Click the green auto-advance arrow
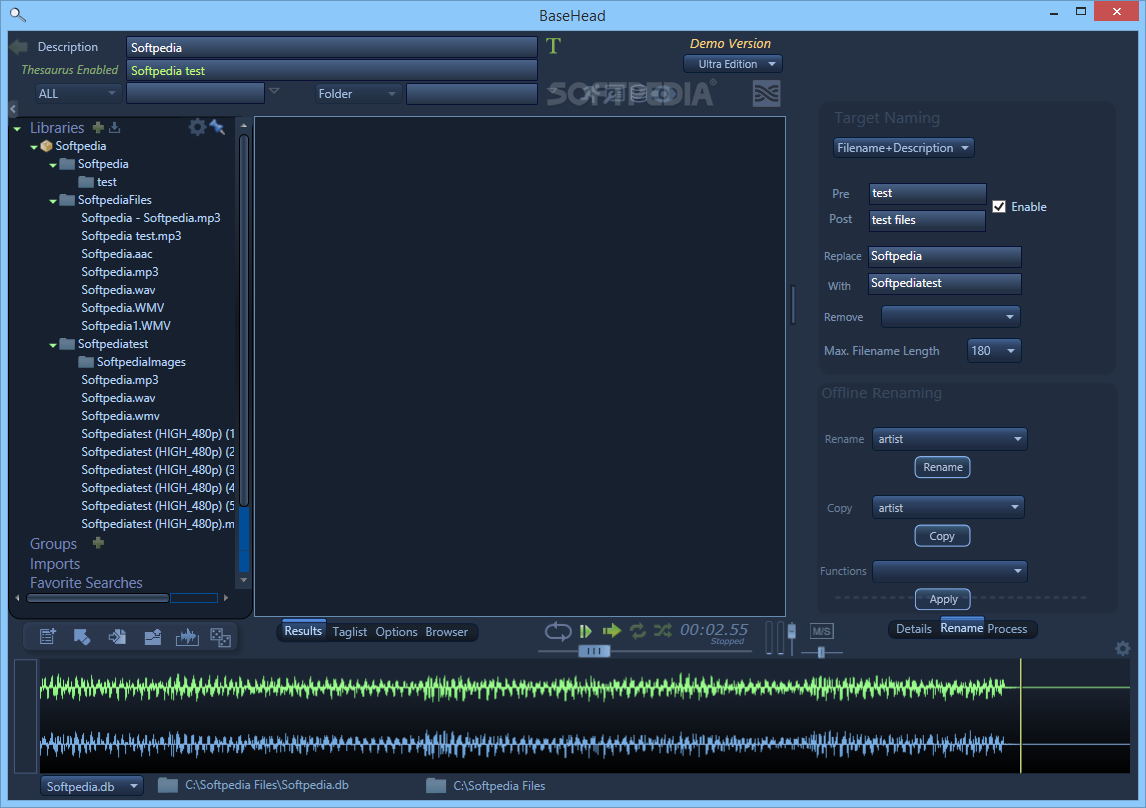This screenshot has width=1146, height=808. point(612,630)
